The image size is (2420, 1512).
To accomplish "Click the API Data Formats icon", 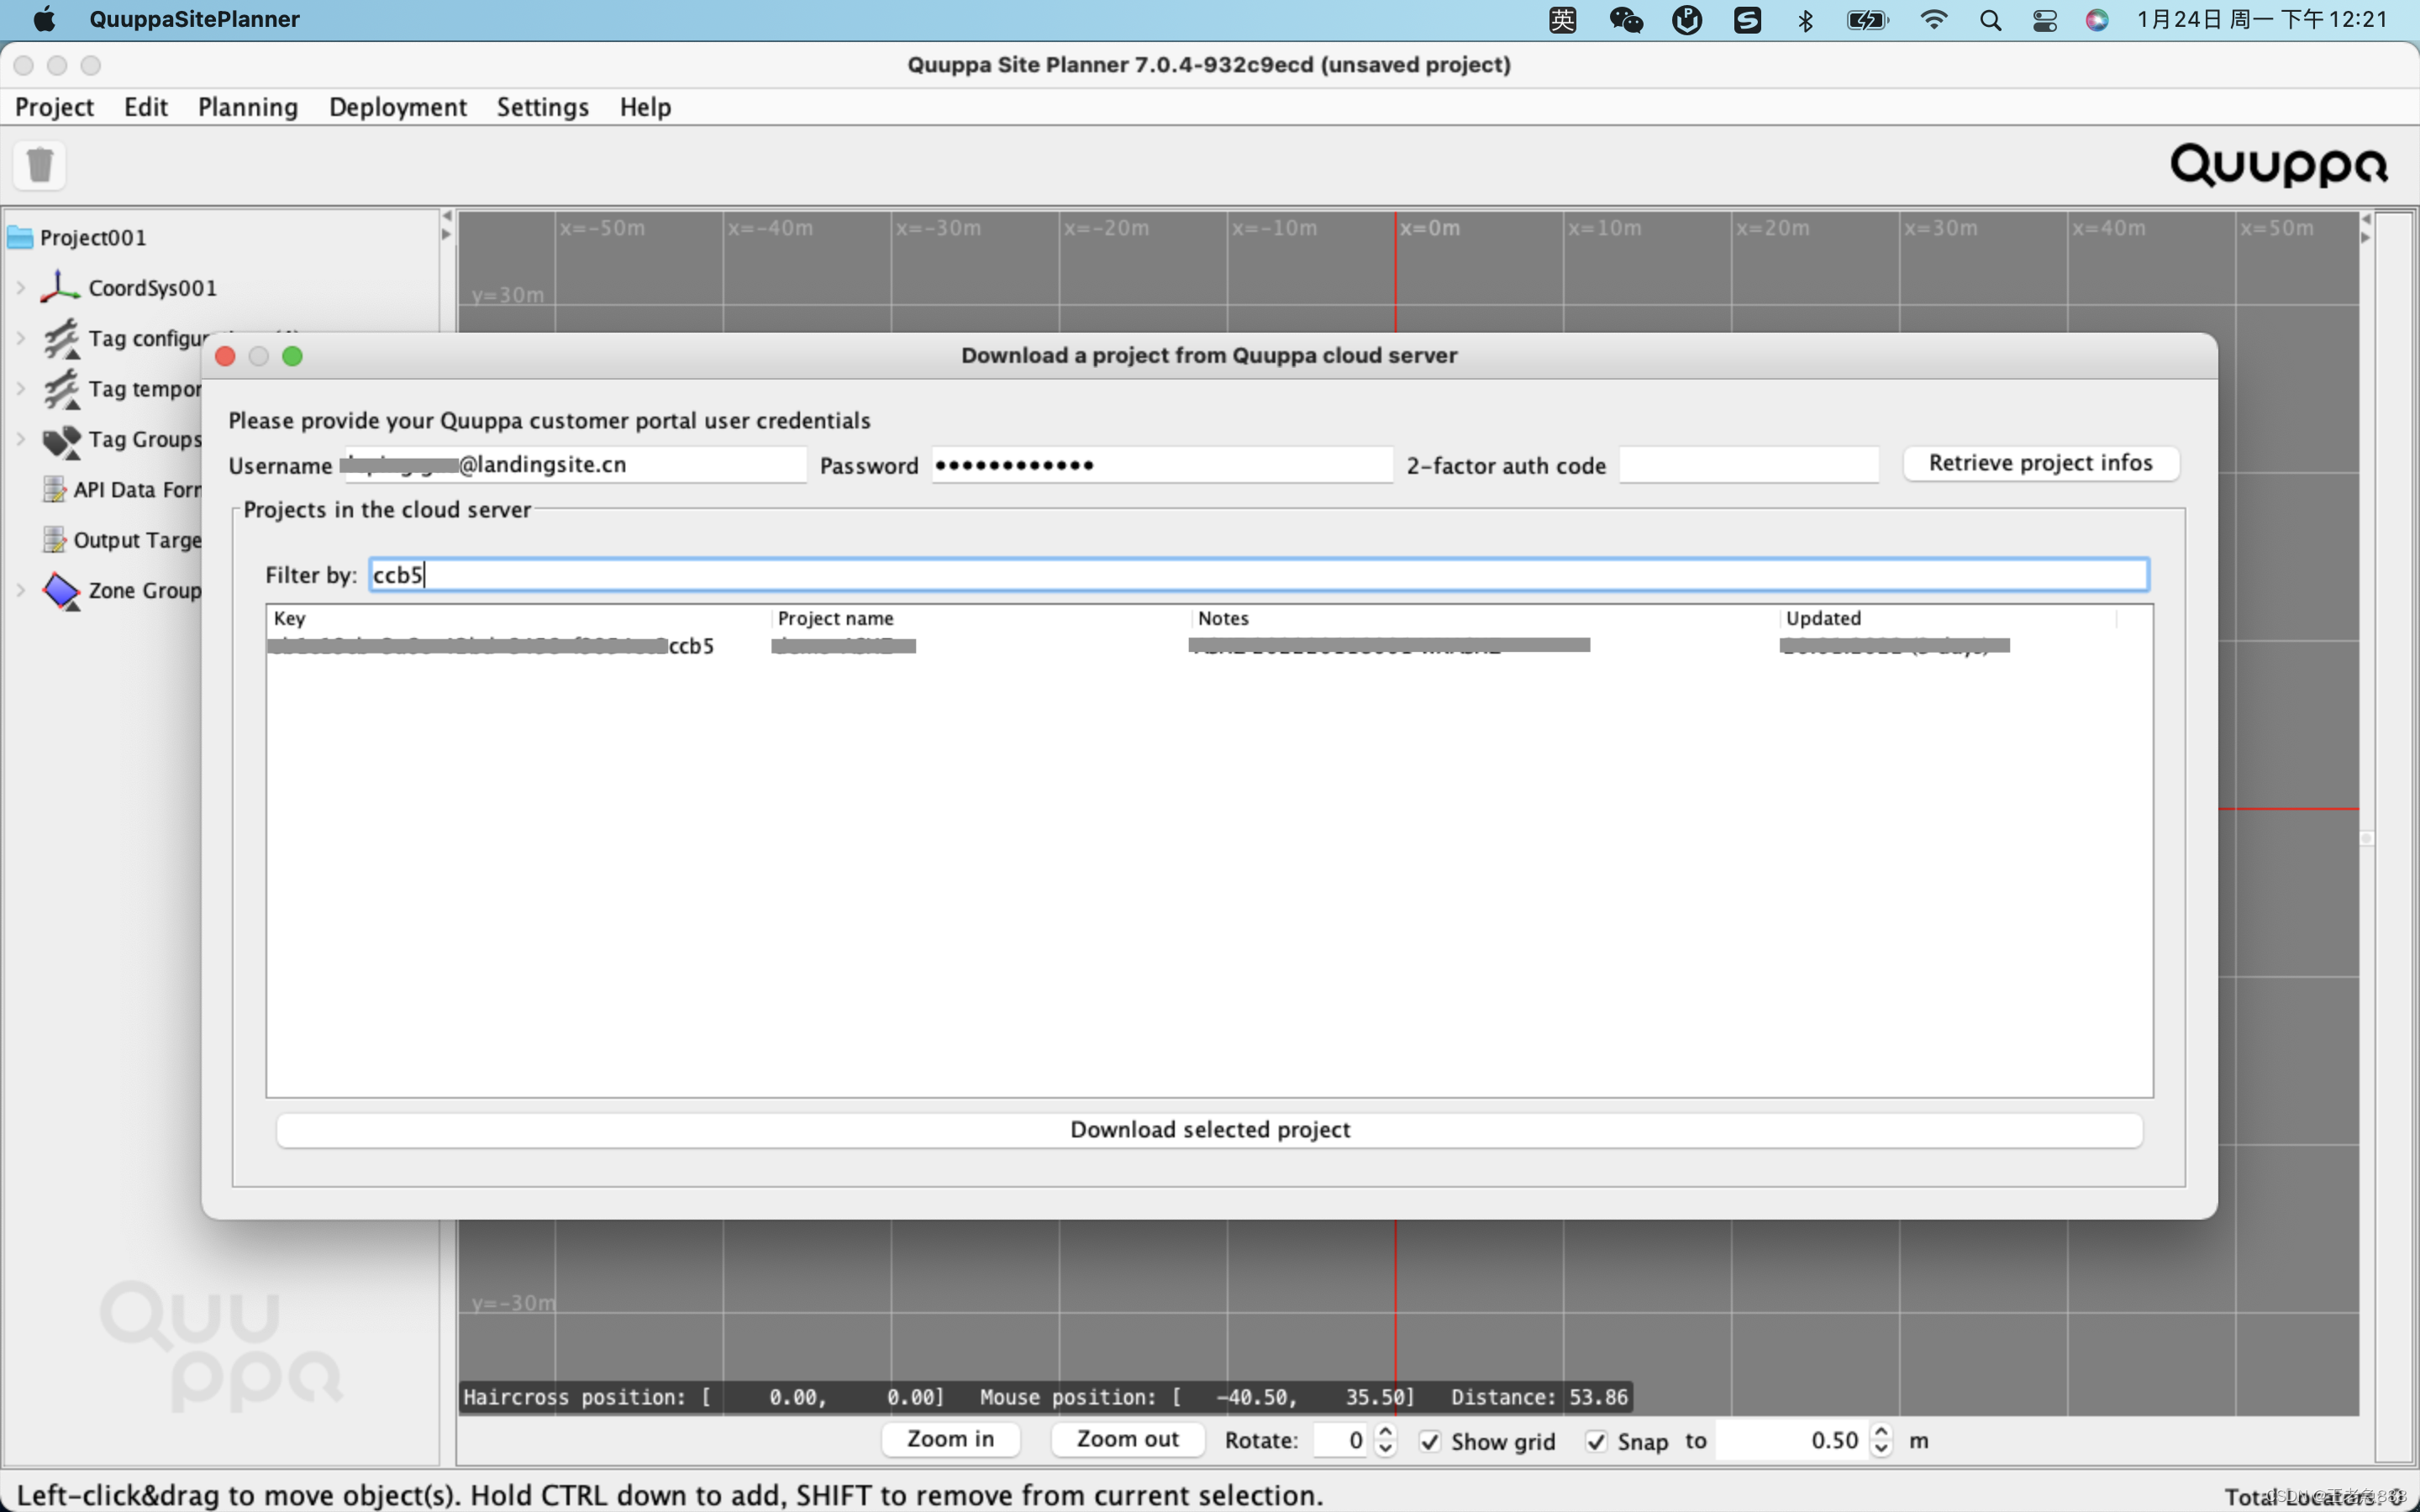I will point(54,490).
